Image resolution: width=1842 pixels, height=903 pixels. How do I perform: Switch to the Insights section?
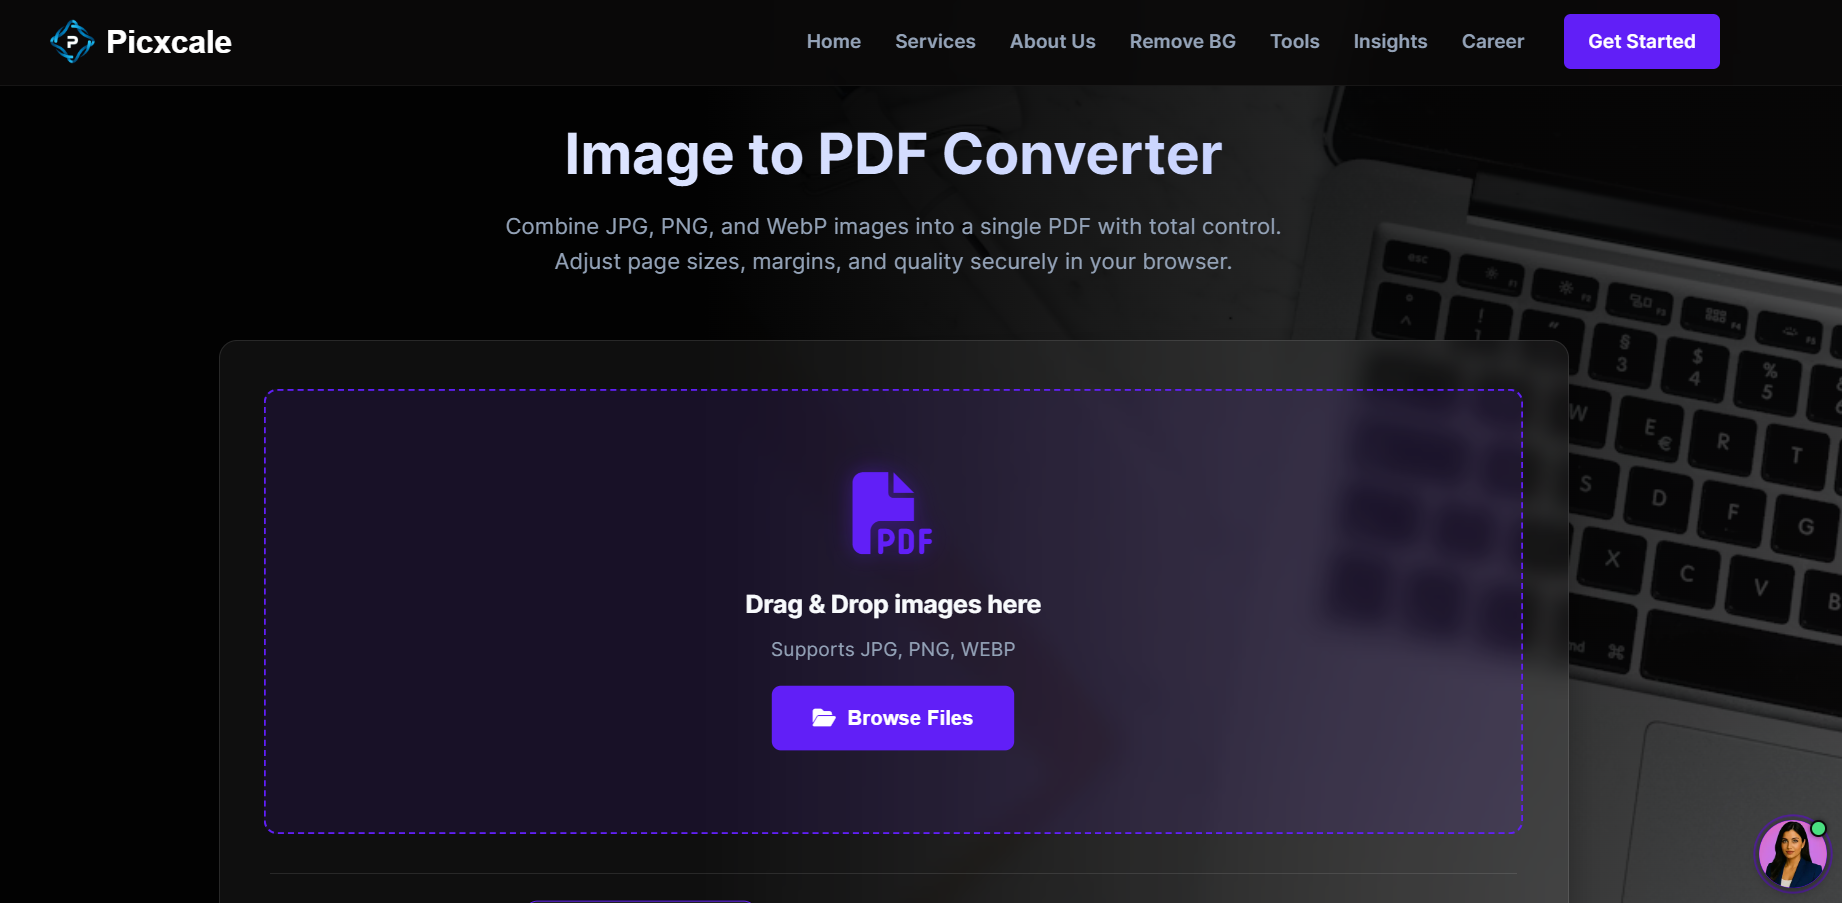[1390, 41]
